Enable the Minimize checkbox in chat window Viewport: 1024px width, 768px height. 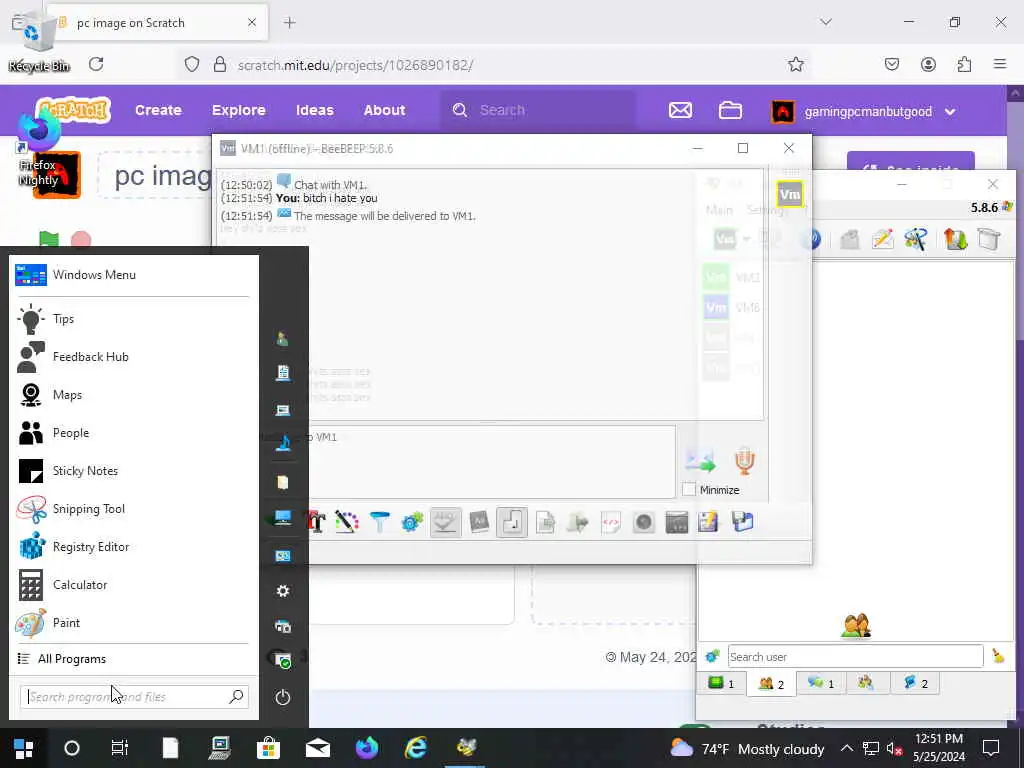688,489
